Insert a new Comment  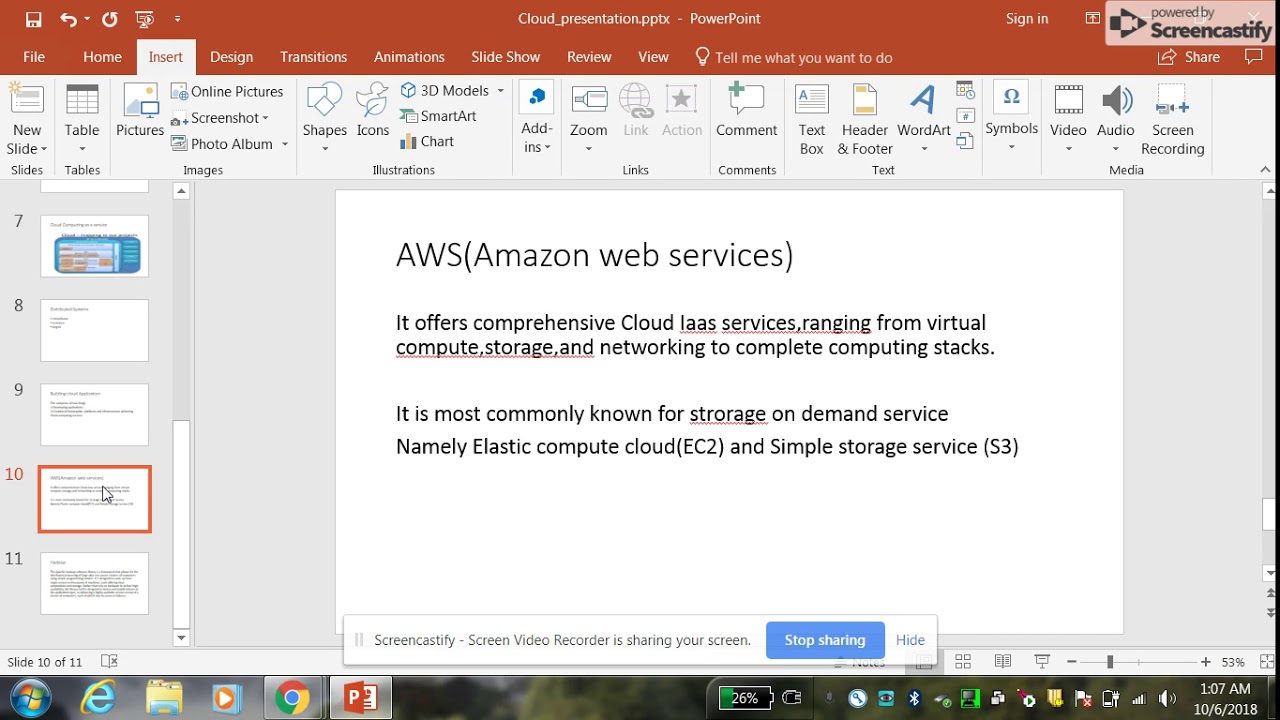(746, 112)
